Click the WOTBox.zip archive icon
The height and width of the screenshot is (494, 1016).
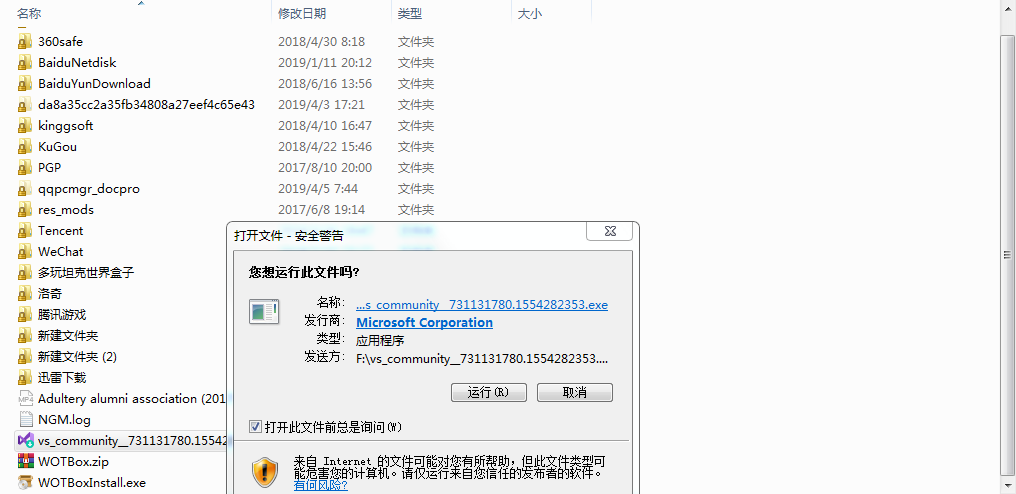[x=25, y=462]
